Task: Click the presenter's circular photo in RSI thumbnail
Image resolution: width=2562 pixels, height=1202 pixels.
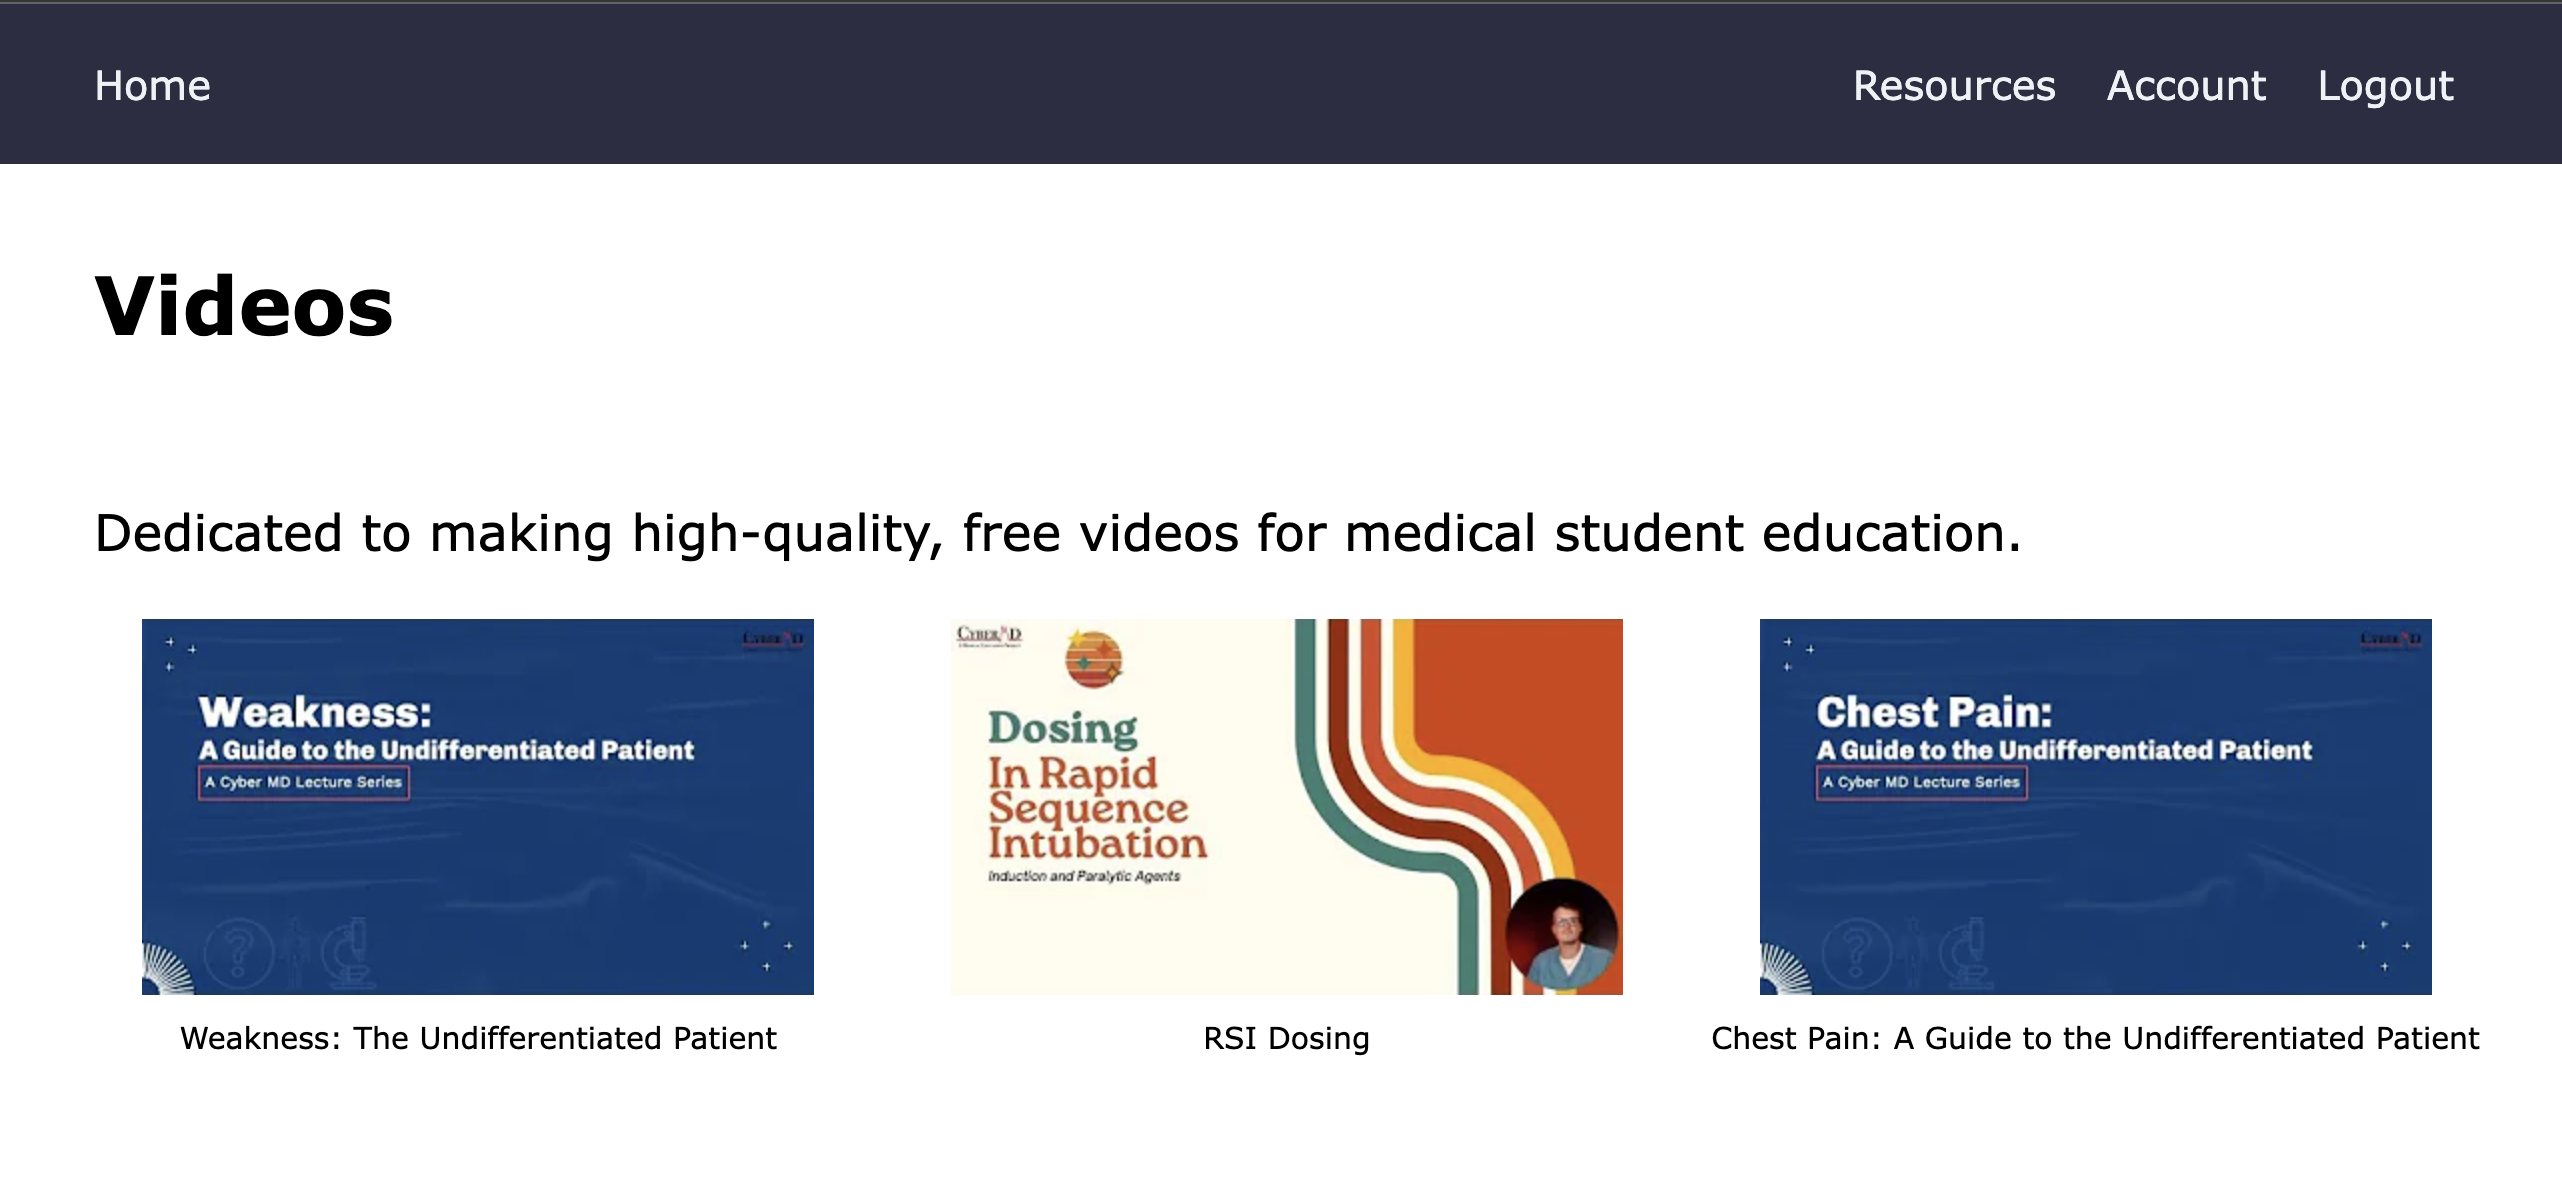Action: pos(1561,934)
